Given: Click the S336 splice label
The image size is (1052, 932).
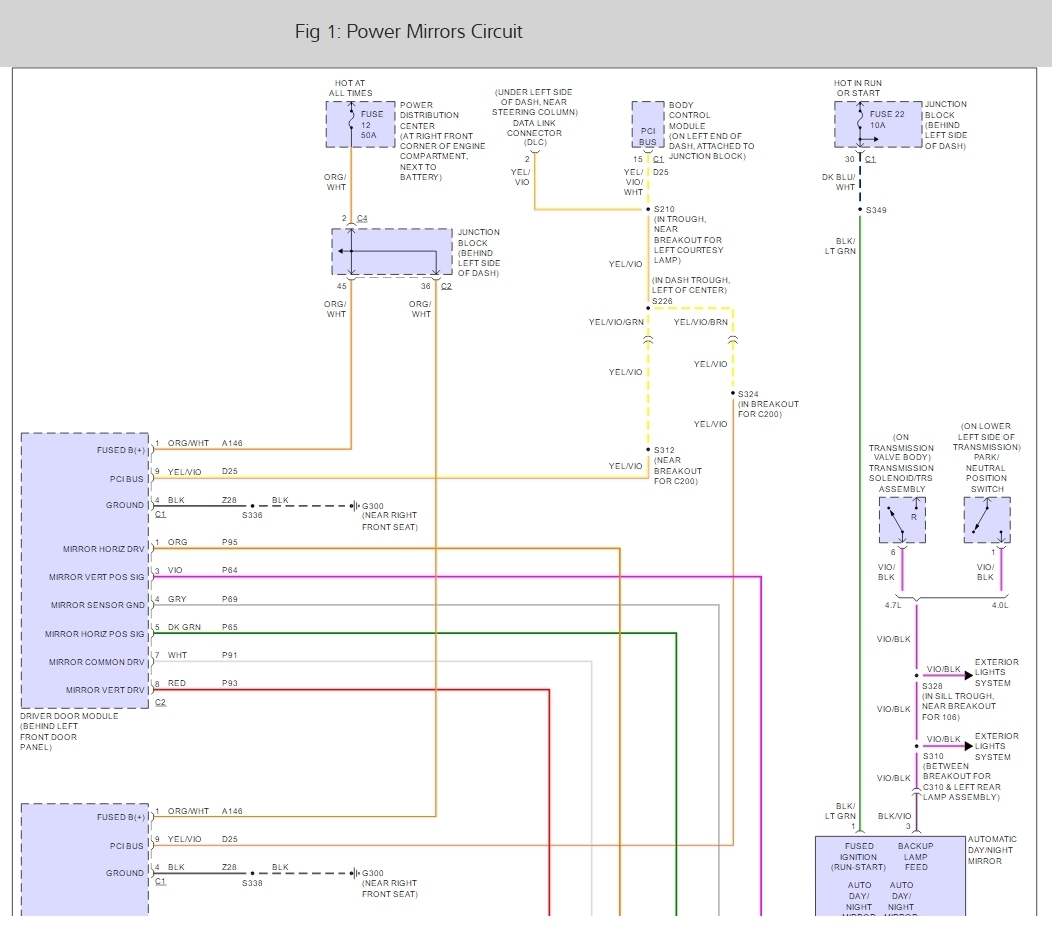Looking at the screenshot, I should pos(252,515).
